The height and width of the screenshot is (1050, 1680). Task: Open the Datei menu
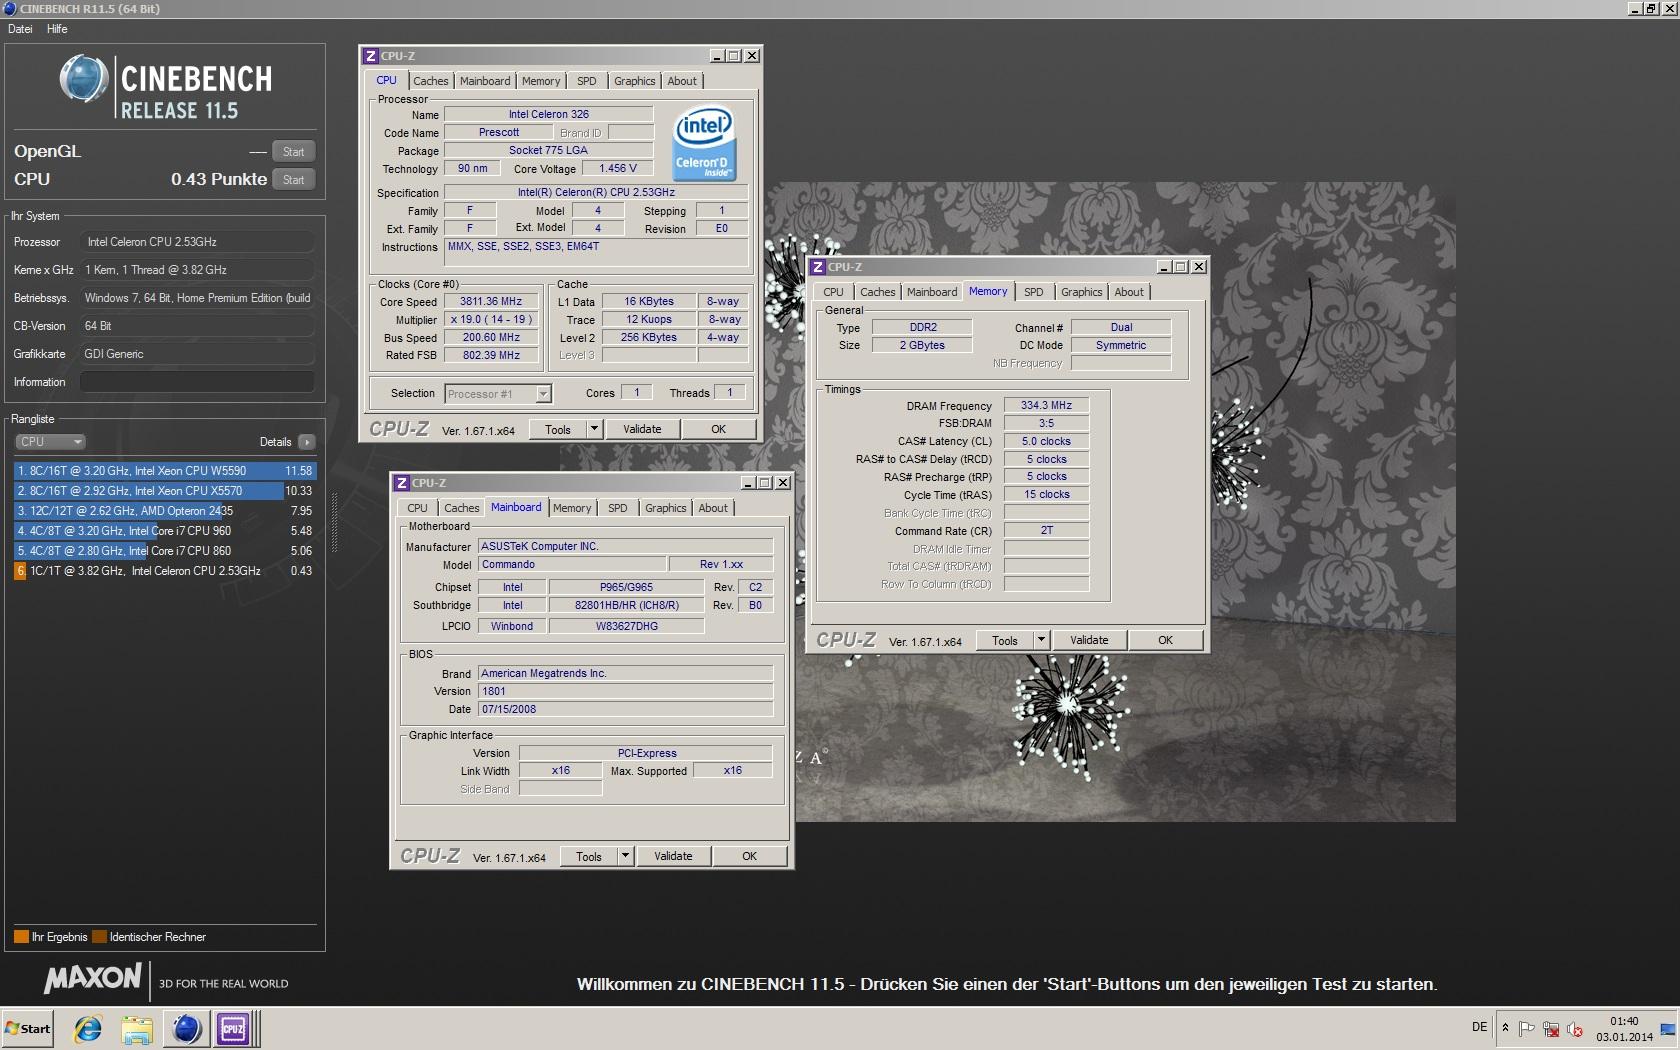pyautogui.click(x=20, y=29)
